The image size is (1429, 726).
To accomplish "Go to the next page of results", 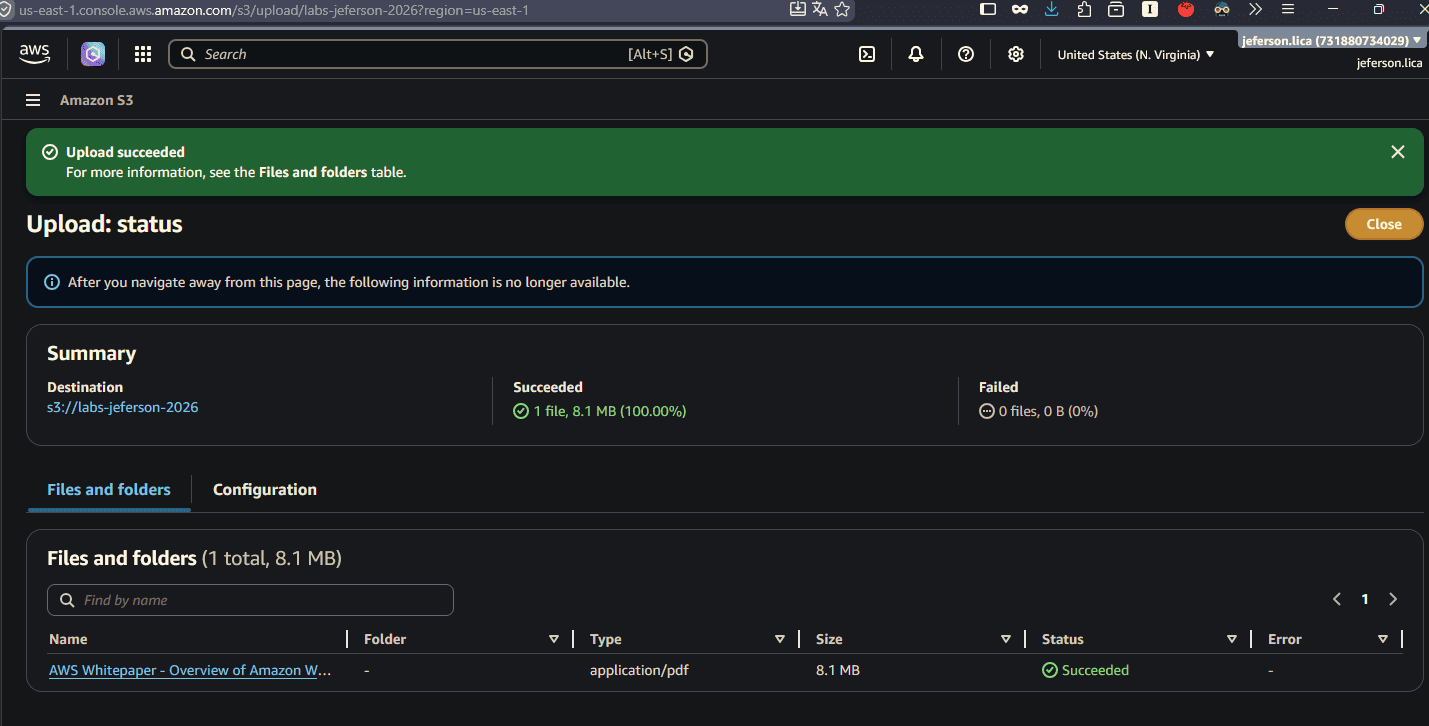I will click(x=1393, y=599).
